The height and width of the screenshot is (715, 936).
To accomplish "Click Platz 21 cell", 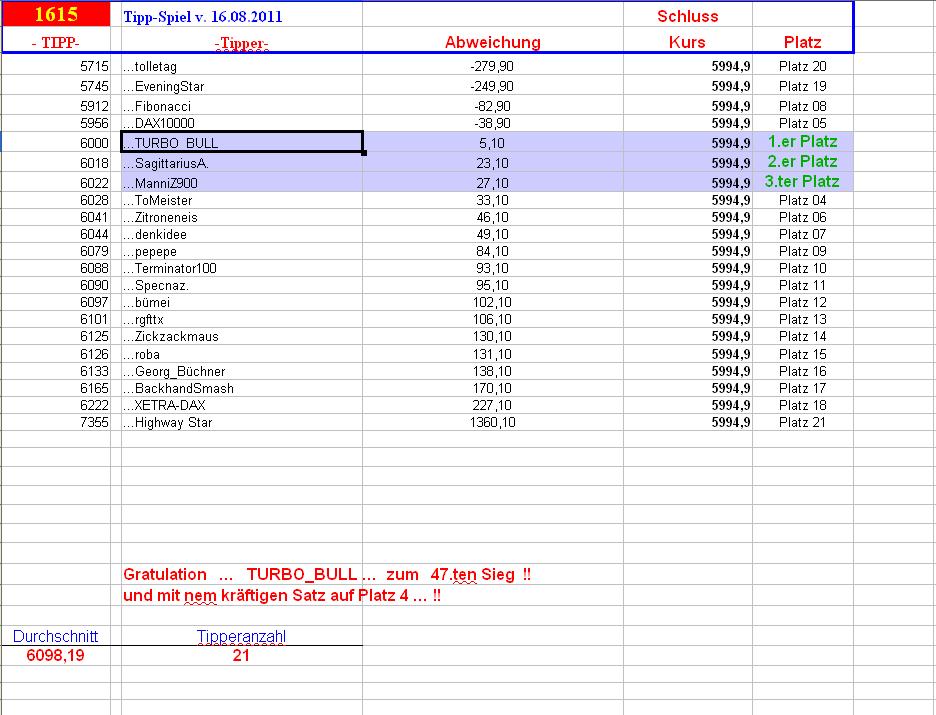I will [802, 423].
